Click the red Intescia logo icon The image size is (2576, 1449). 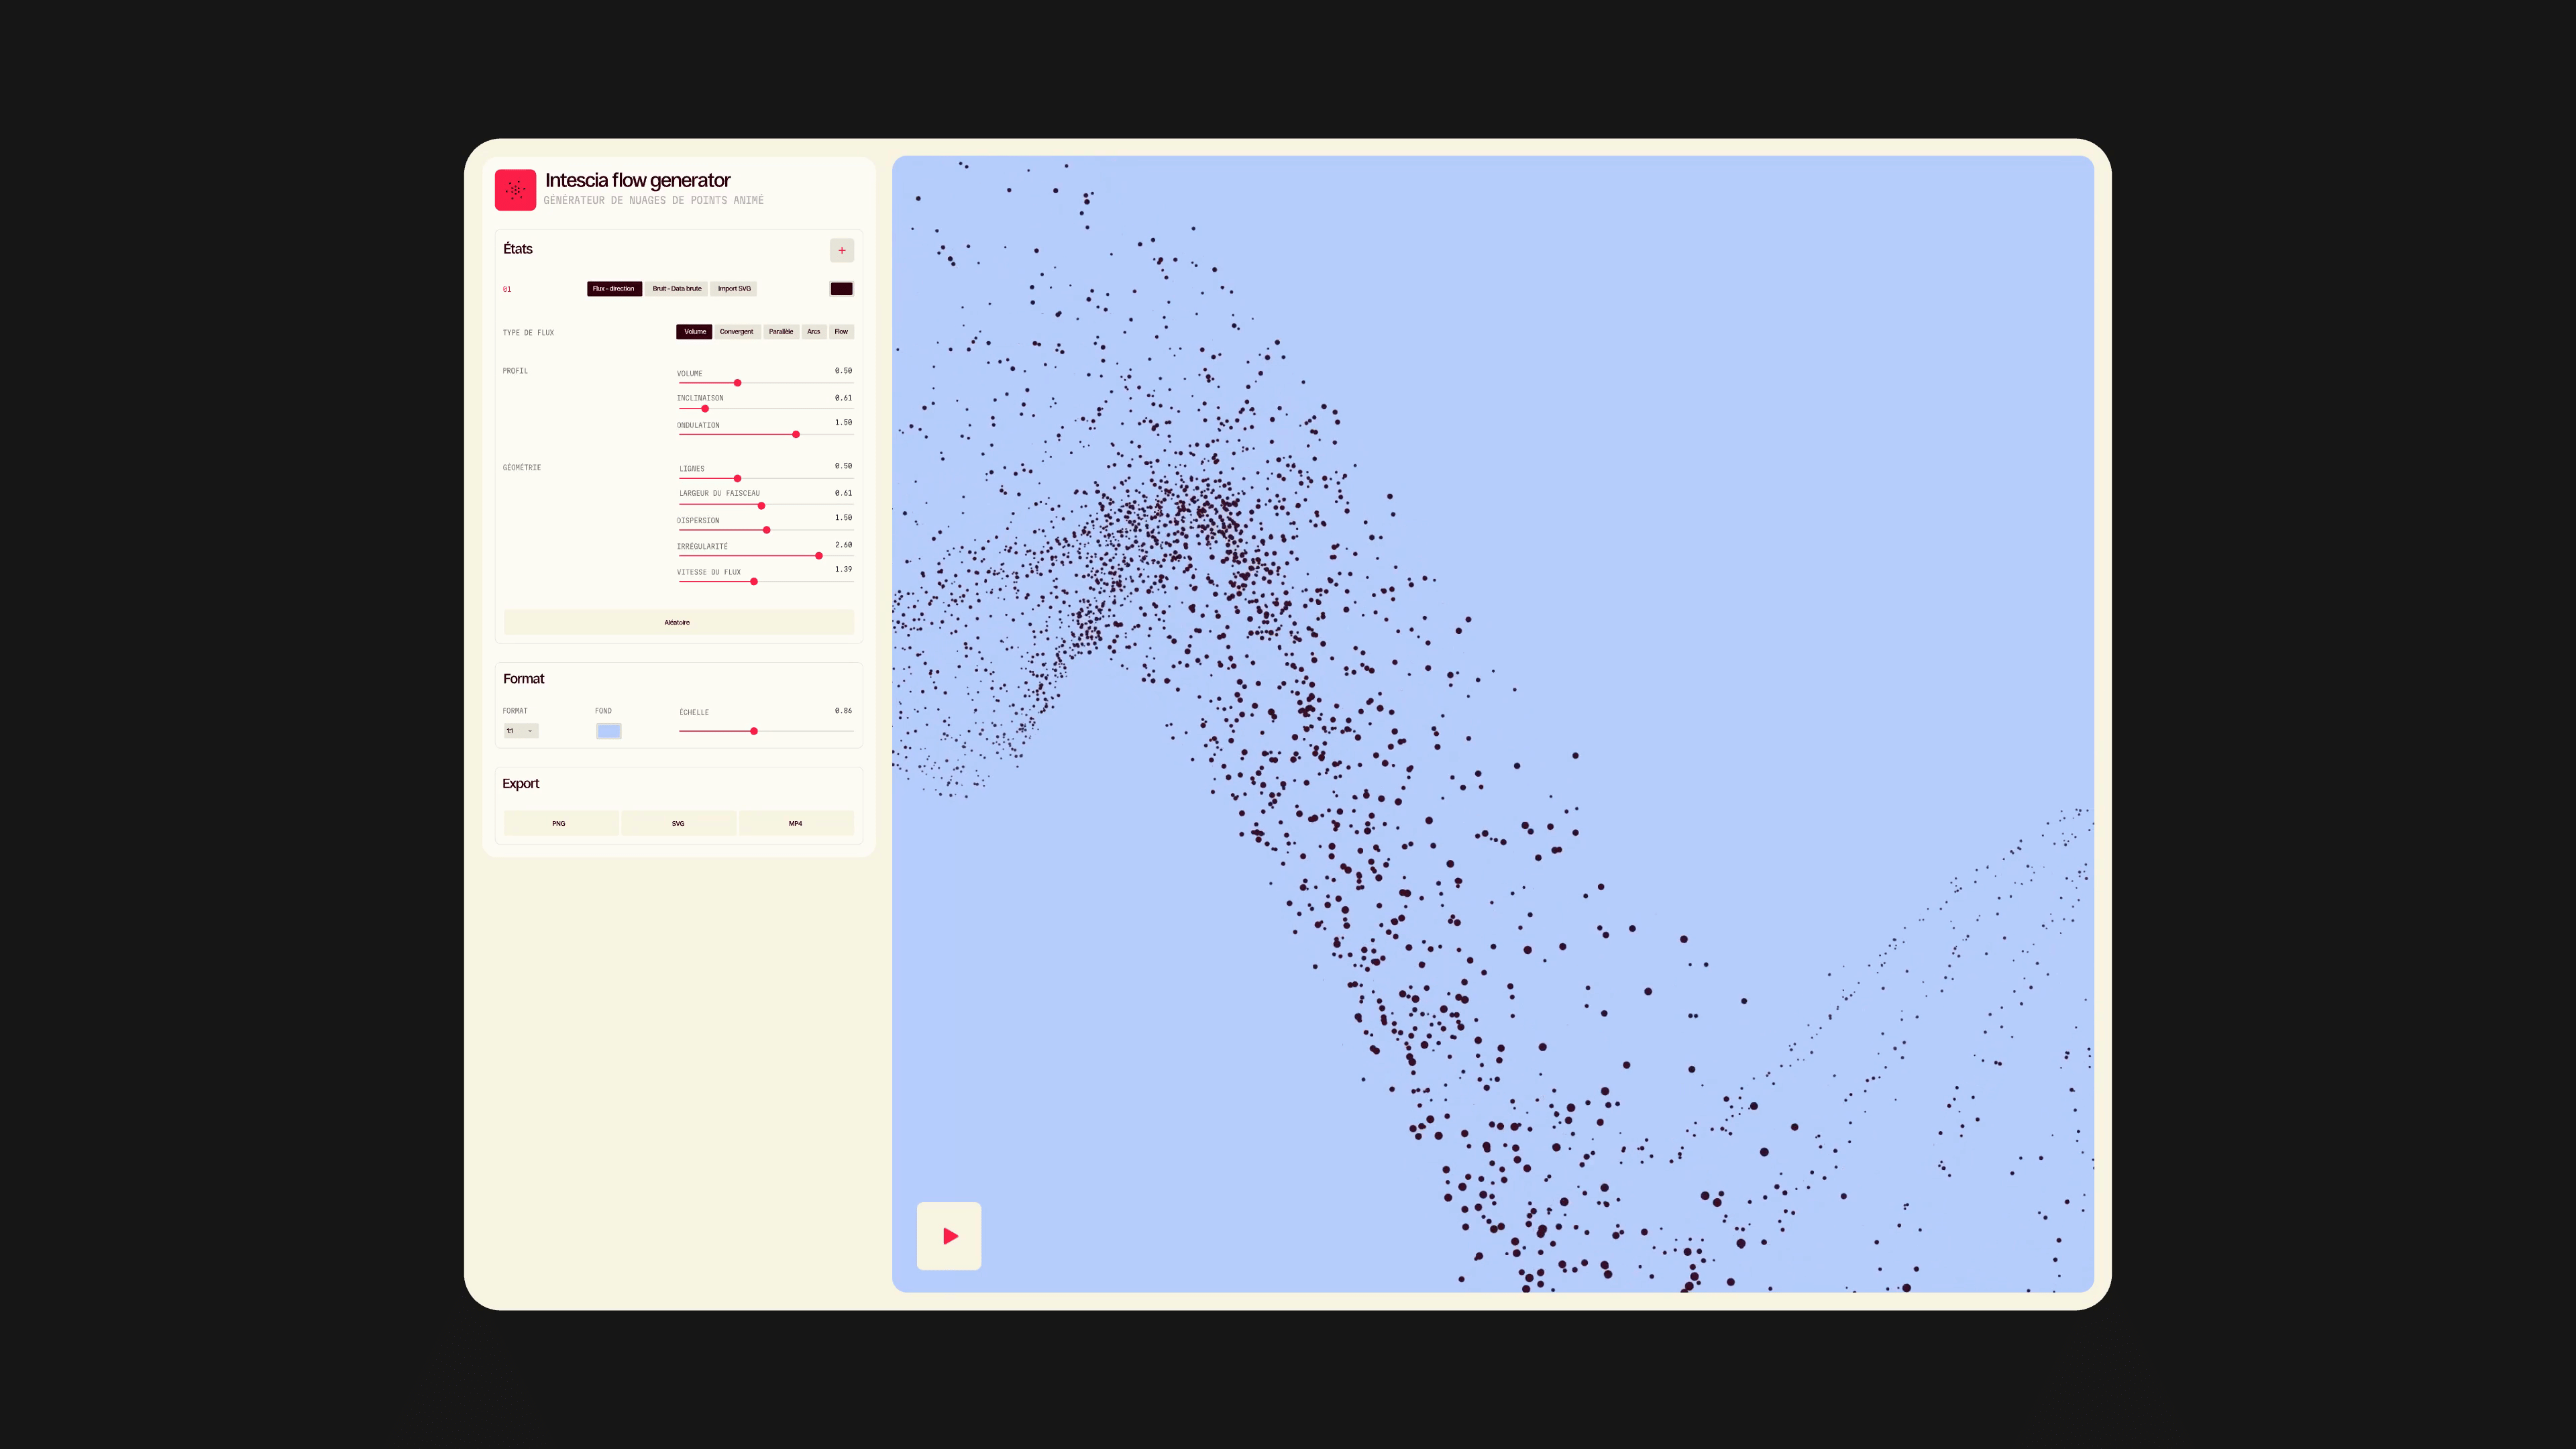515,189
